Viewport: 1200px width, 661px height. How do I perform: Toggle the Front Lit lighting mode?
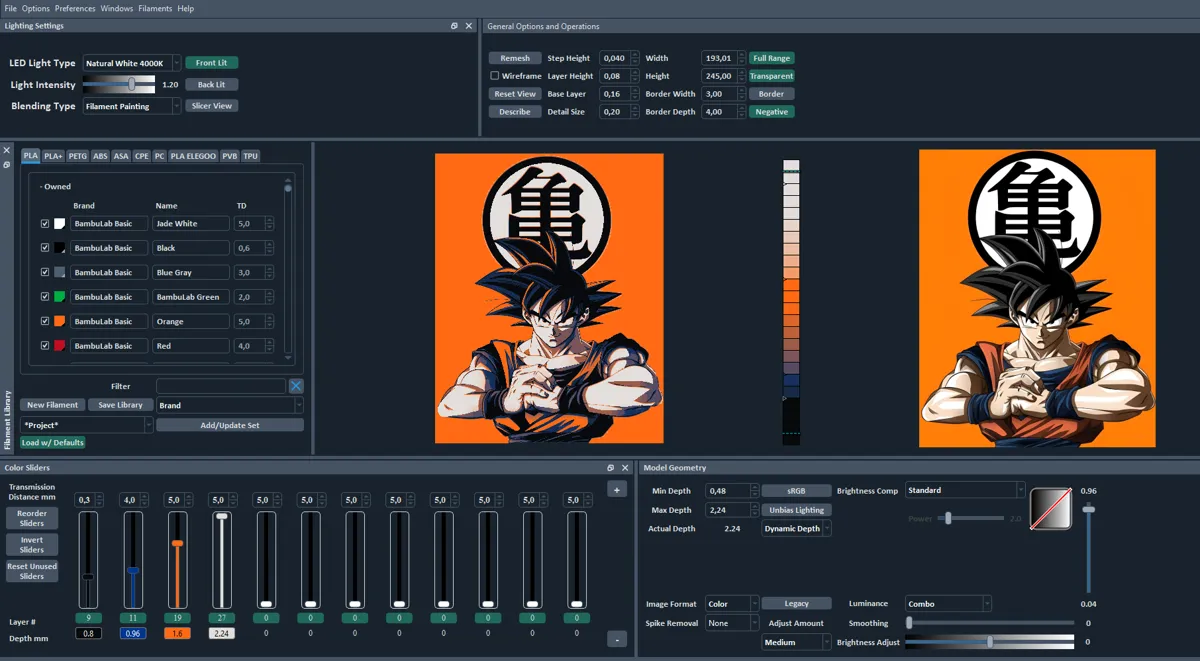(x=212, y=63)
